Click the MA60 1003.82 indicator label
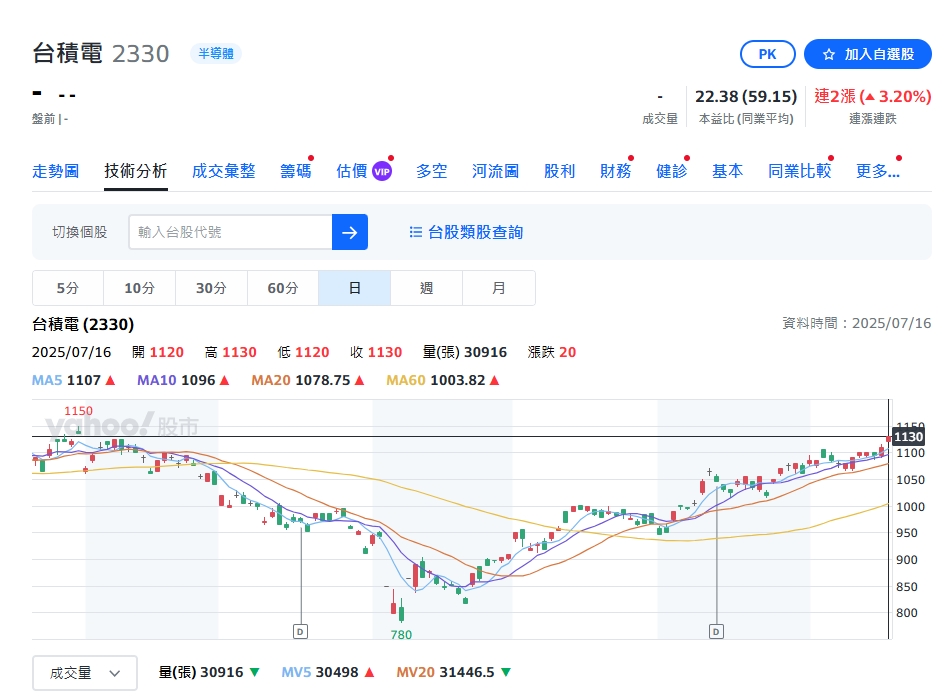 [x=442, y=380]
